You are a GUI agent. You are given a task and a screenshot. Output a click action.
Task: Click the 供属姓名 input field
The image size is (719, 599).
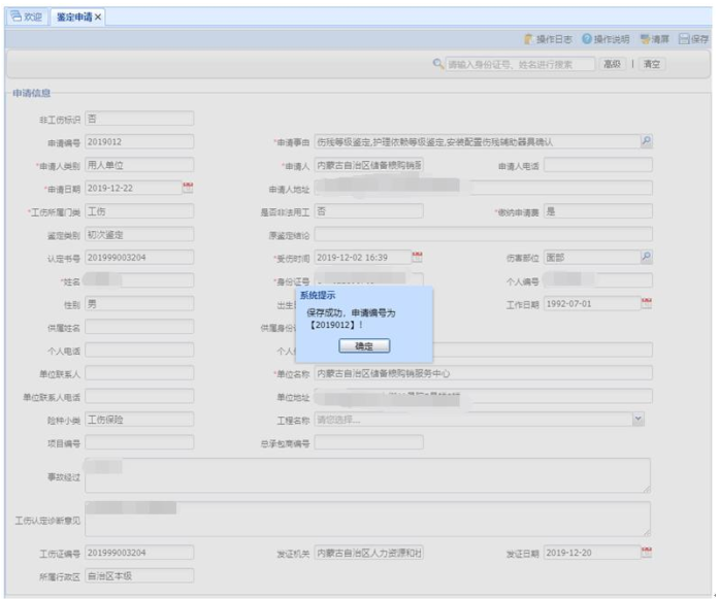pyautogui.click(x=139, y=327)
